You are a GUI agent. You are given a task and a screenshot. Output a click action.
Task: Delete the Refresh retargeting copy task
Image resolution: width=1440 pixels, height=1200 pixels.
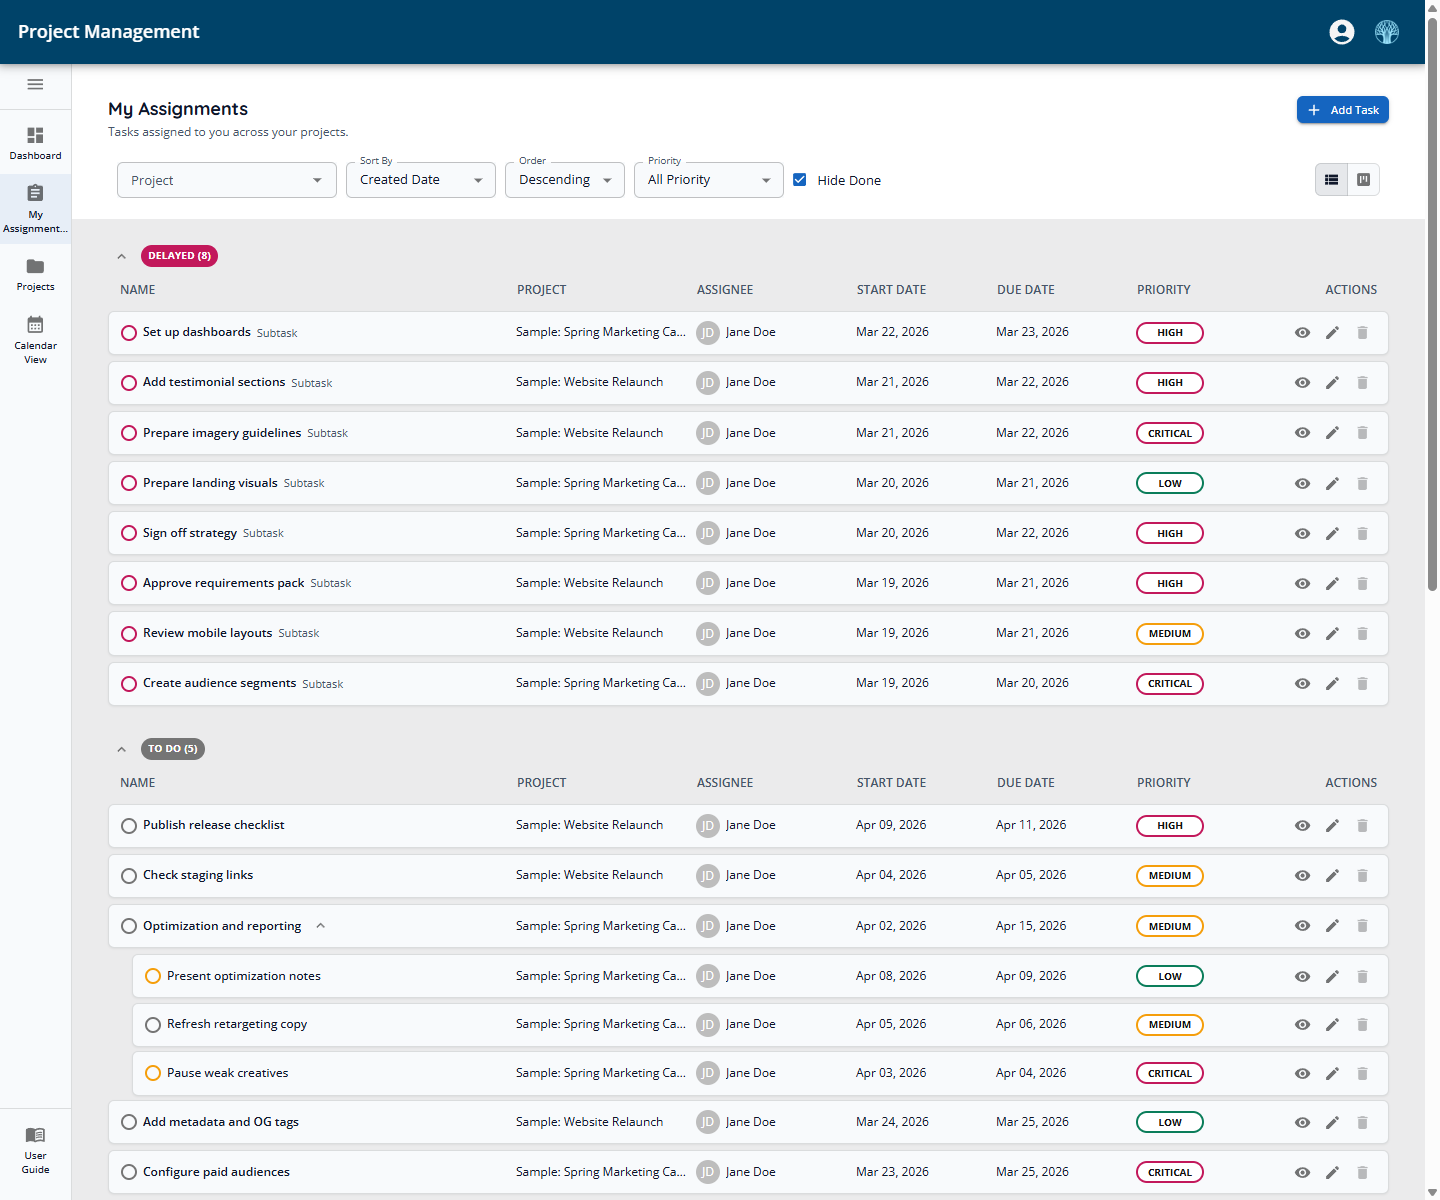1362,1025
